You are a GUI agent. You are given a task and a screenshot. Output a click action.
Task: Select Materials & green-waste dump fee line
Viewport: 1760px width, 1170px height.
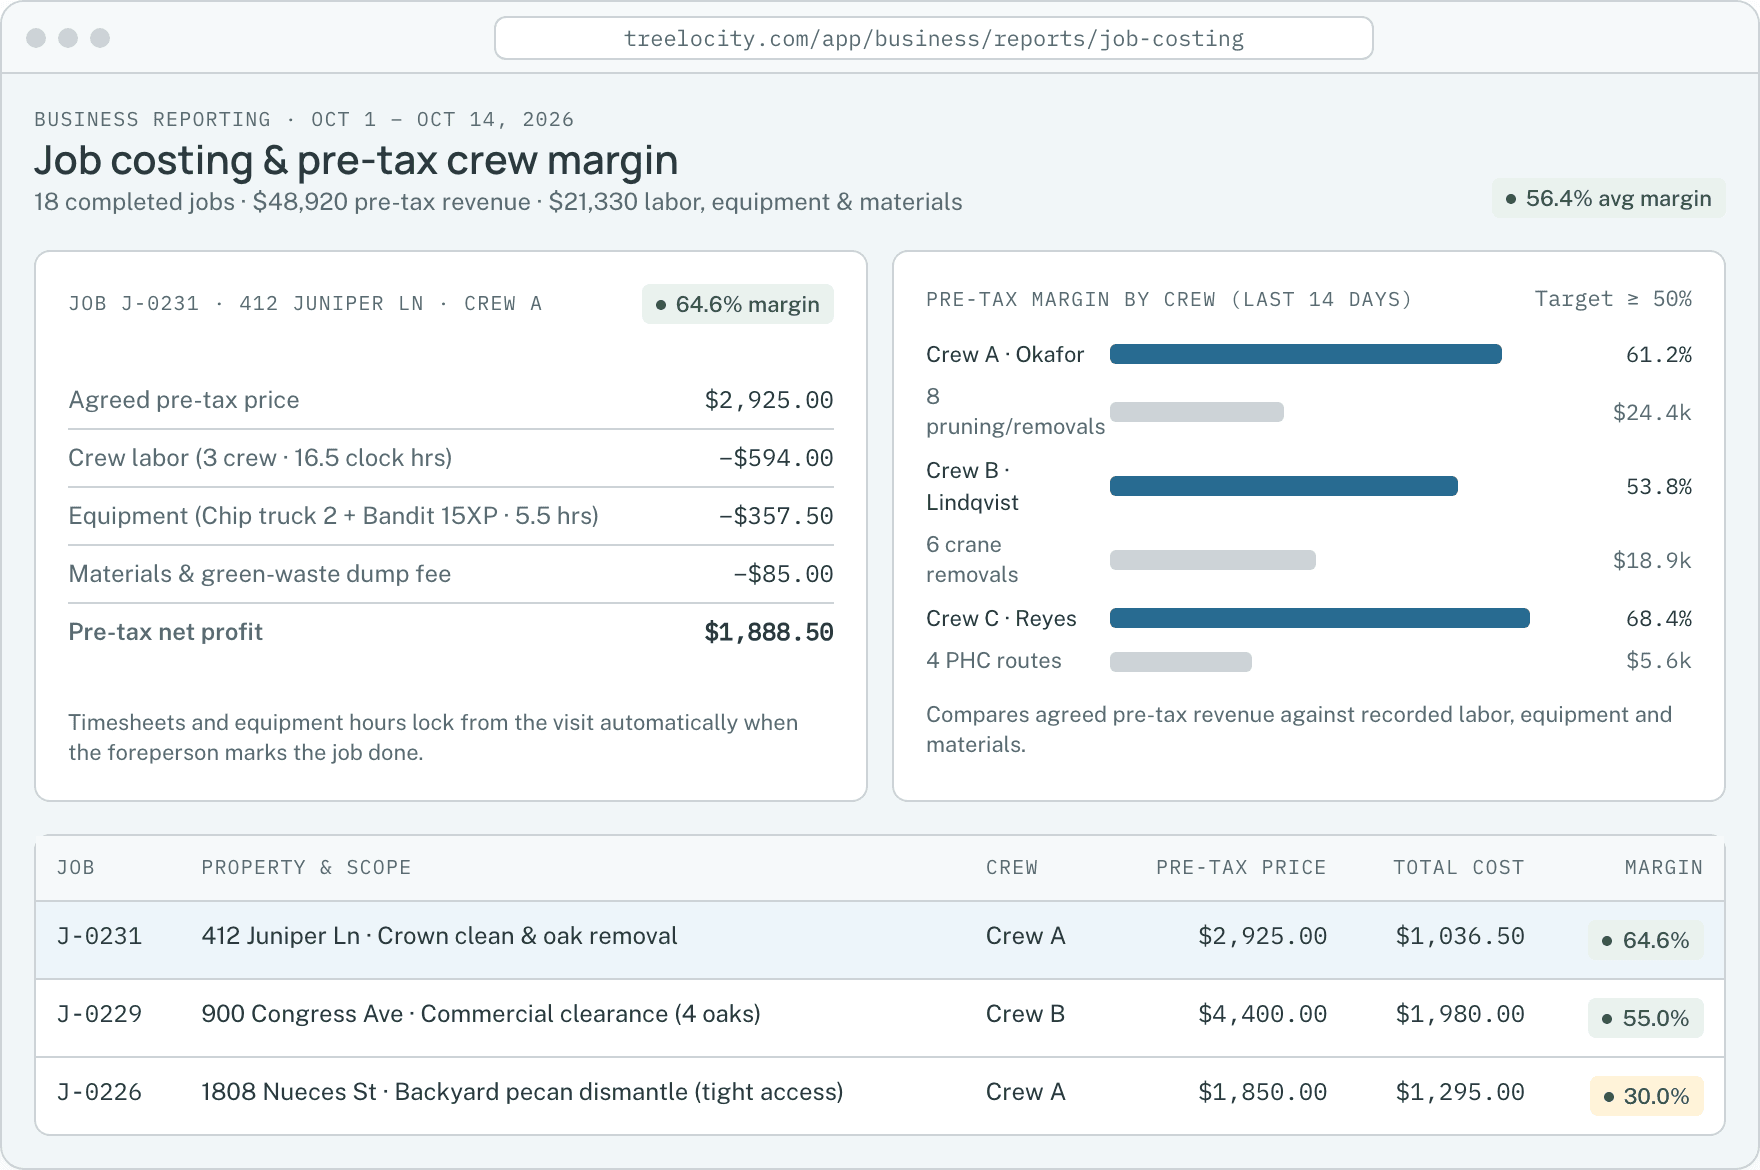pos(450,574)
